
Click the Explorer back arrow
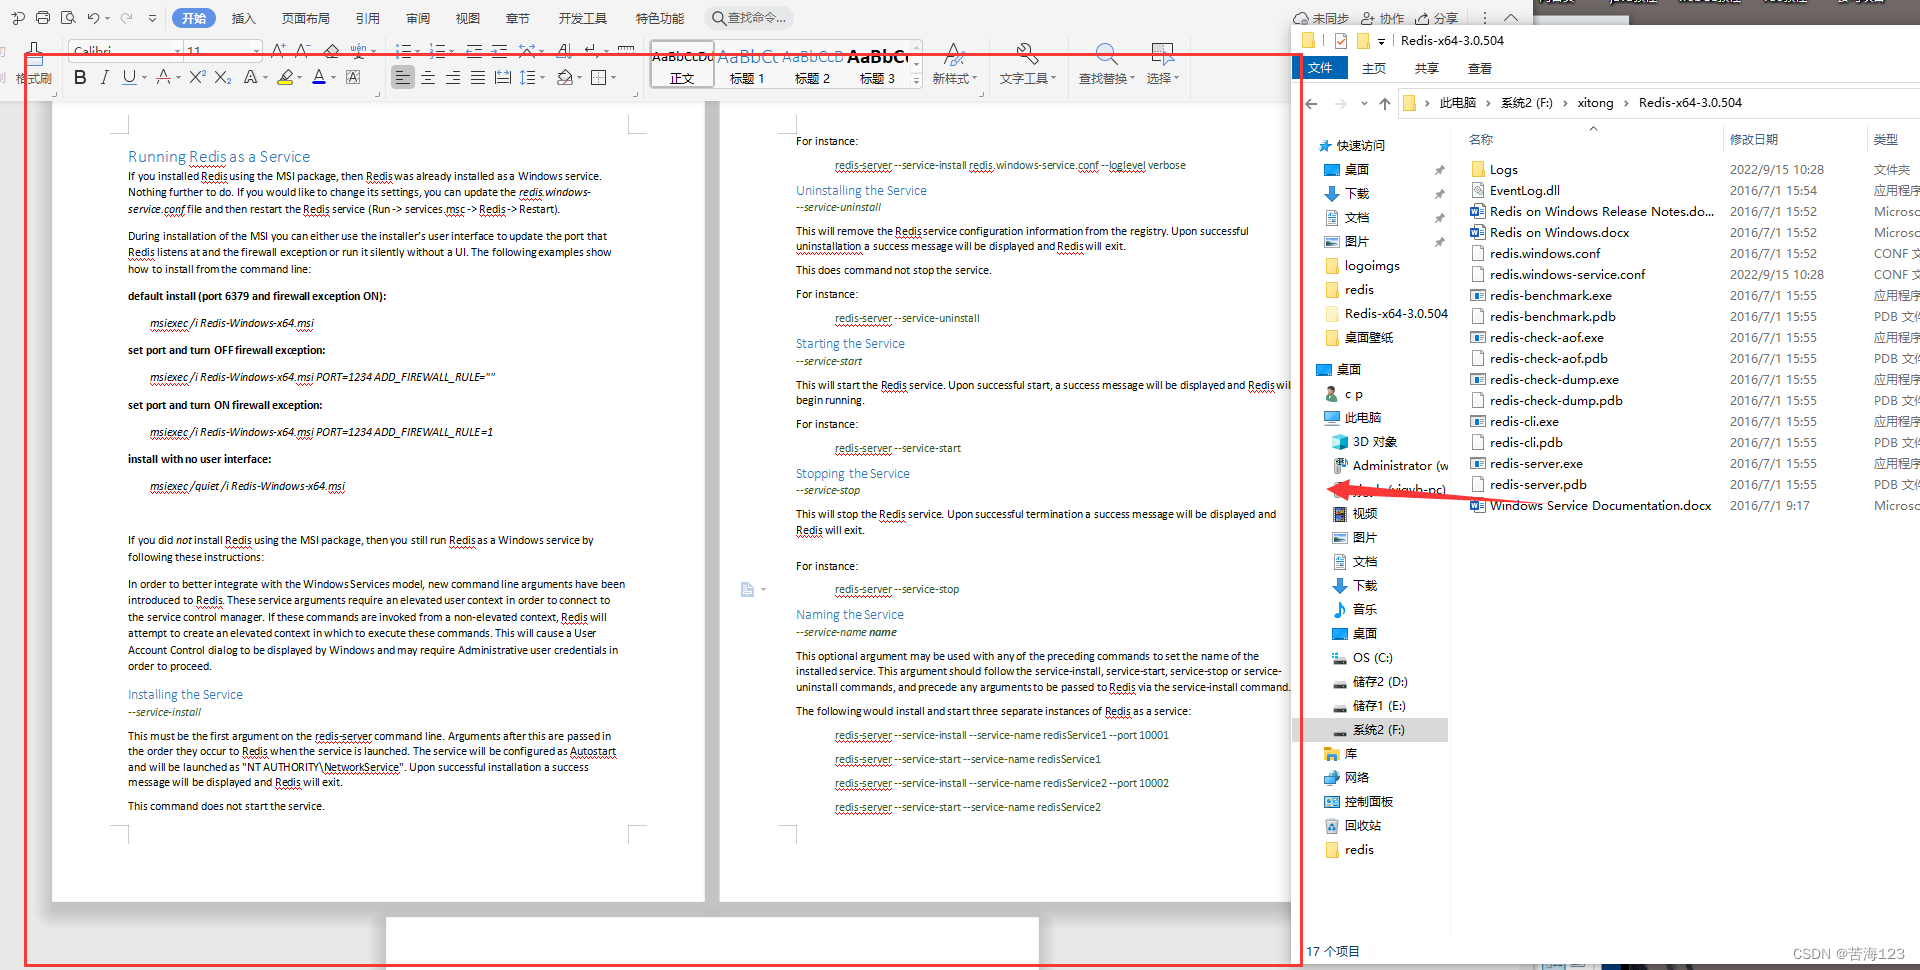tap(1311, 103)
